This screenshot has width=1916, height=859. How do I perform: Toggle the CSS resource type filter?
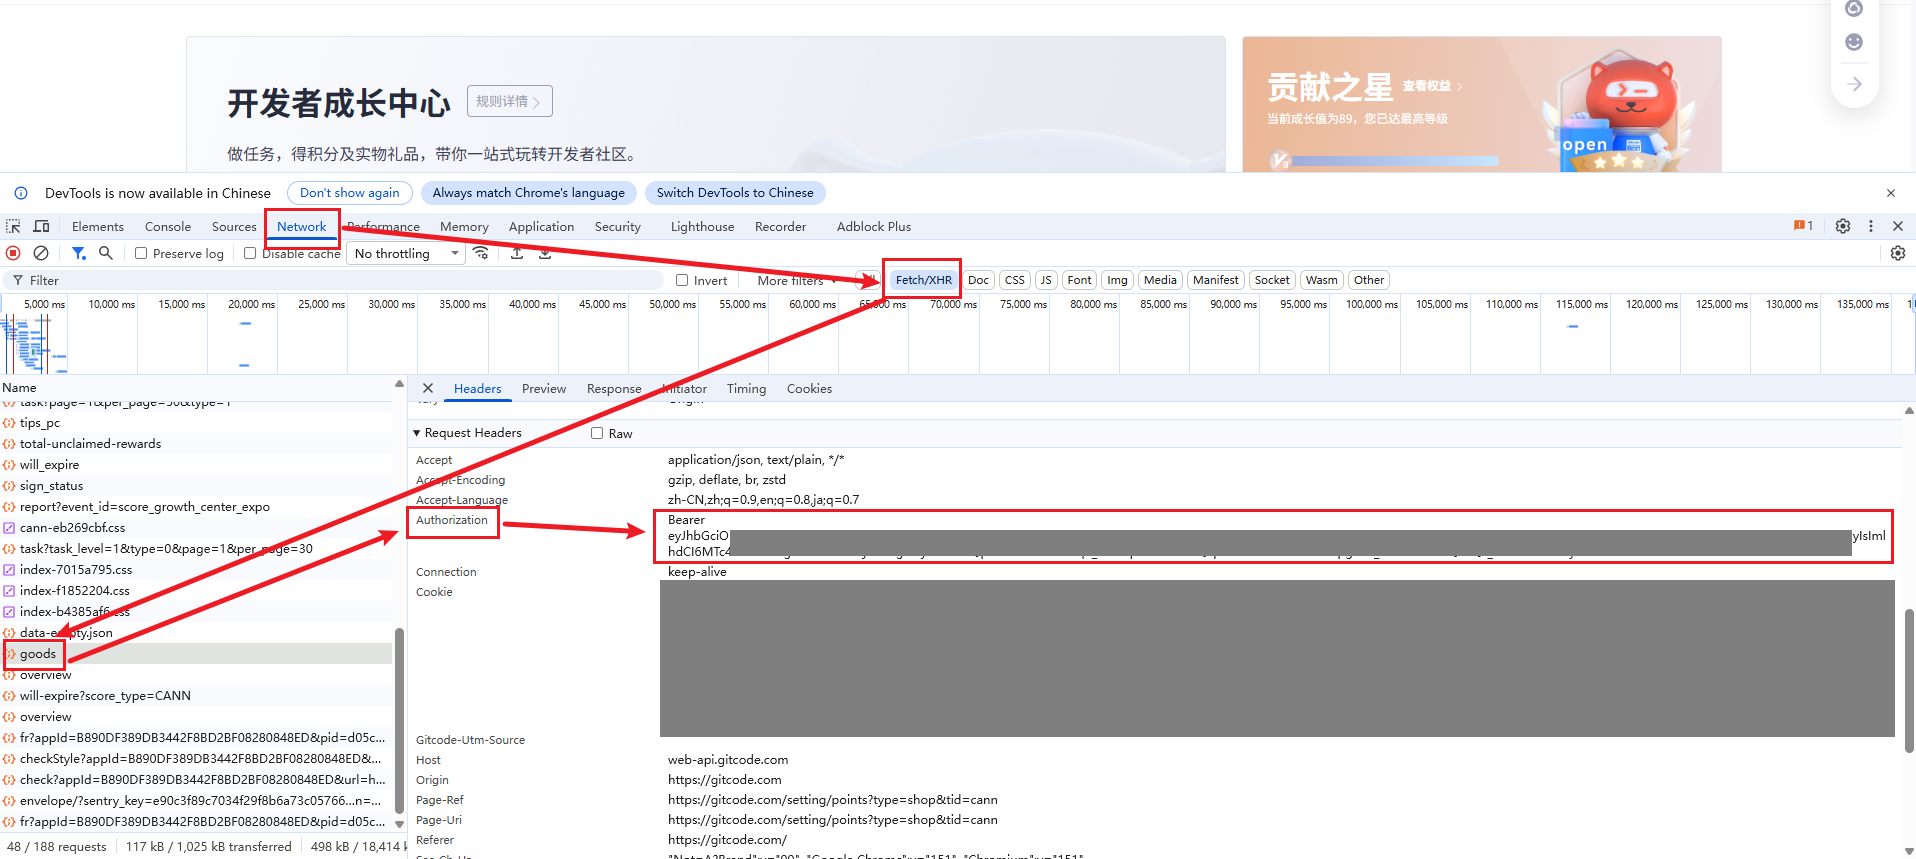pos(1015,280)
